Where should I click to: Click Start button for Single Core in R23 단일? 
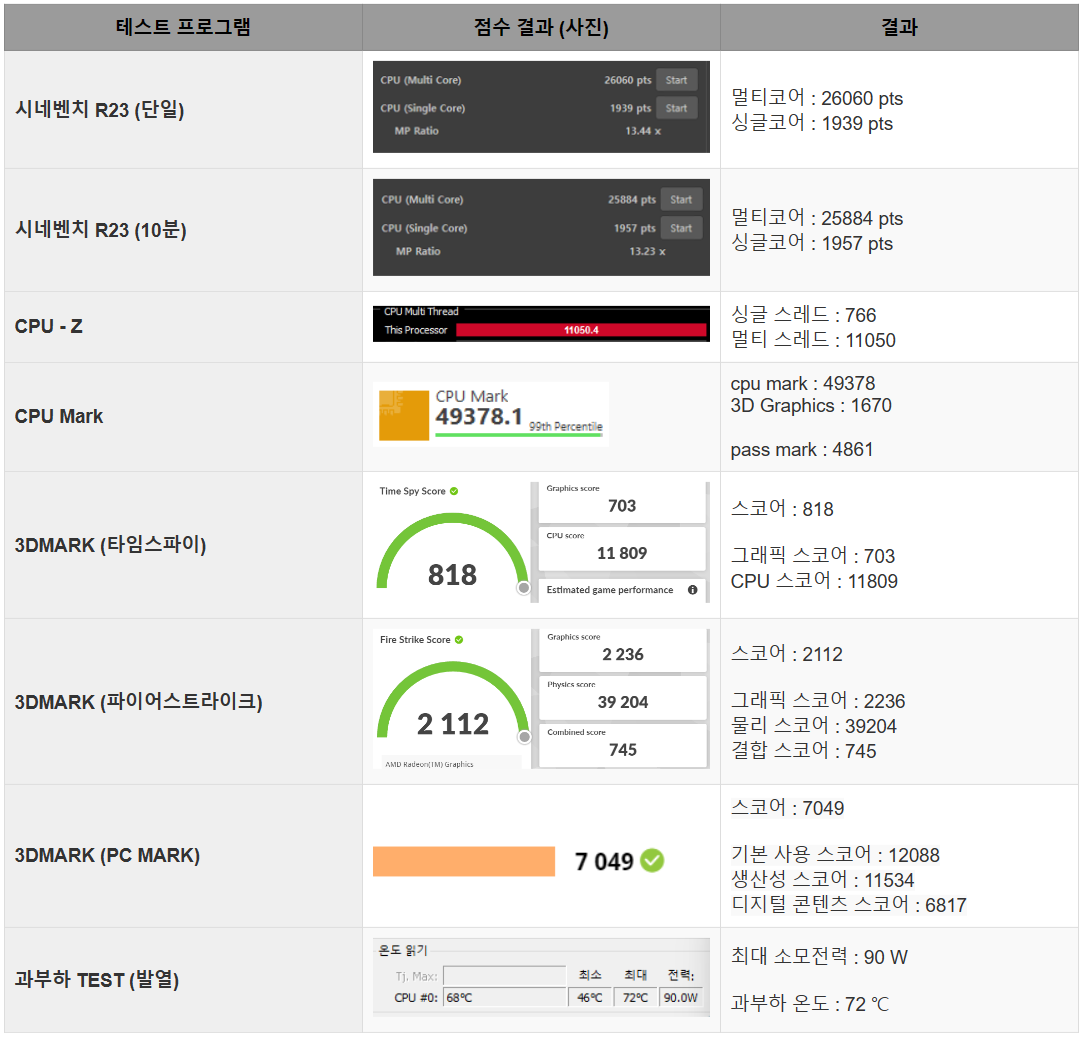pyautogui.click(x=676, y=108)
